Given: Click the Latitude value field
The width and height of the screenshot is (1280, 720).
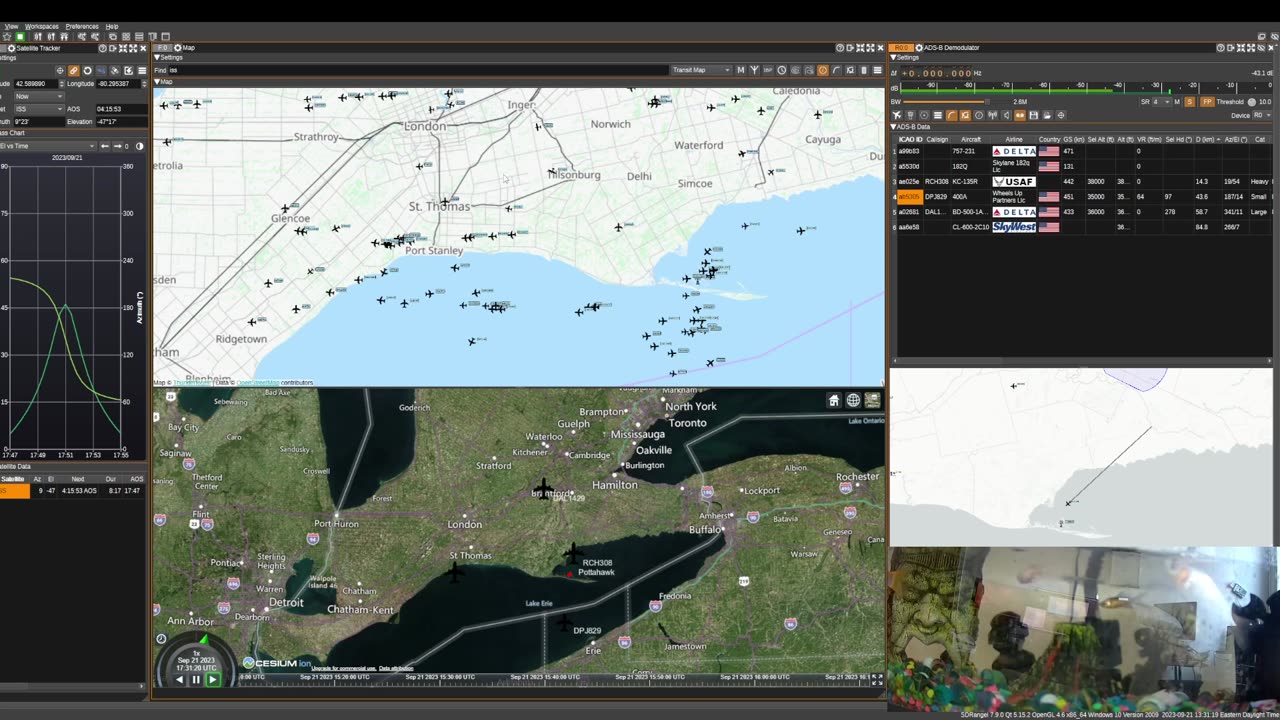Looking at the screenshot, I should point(36,84).
